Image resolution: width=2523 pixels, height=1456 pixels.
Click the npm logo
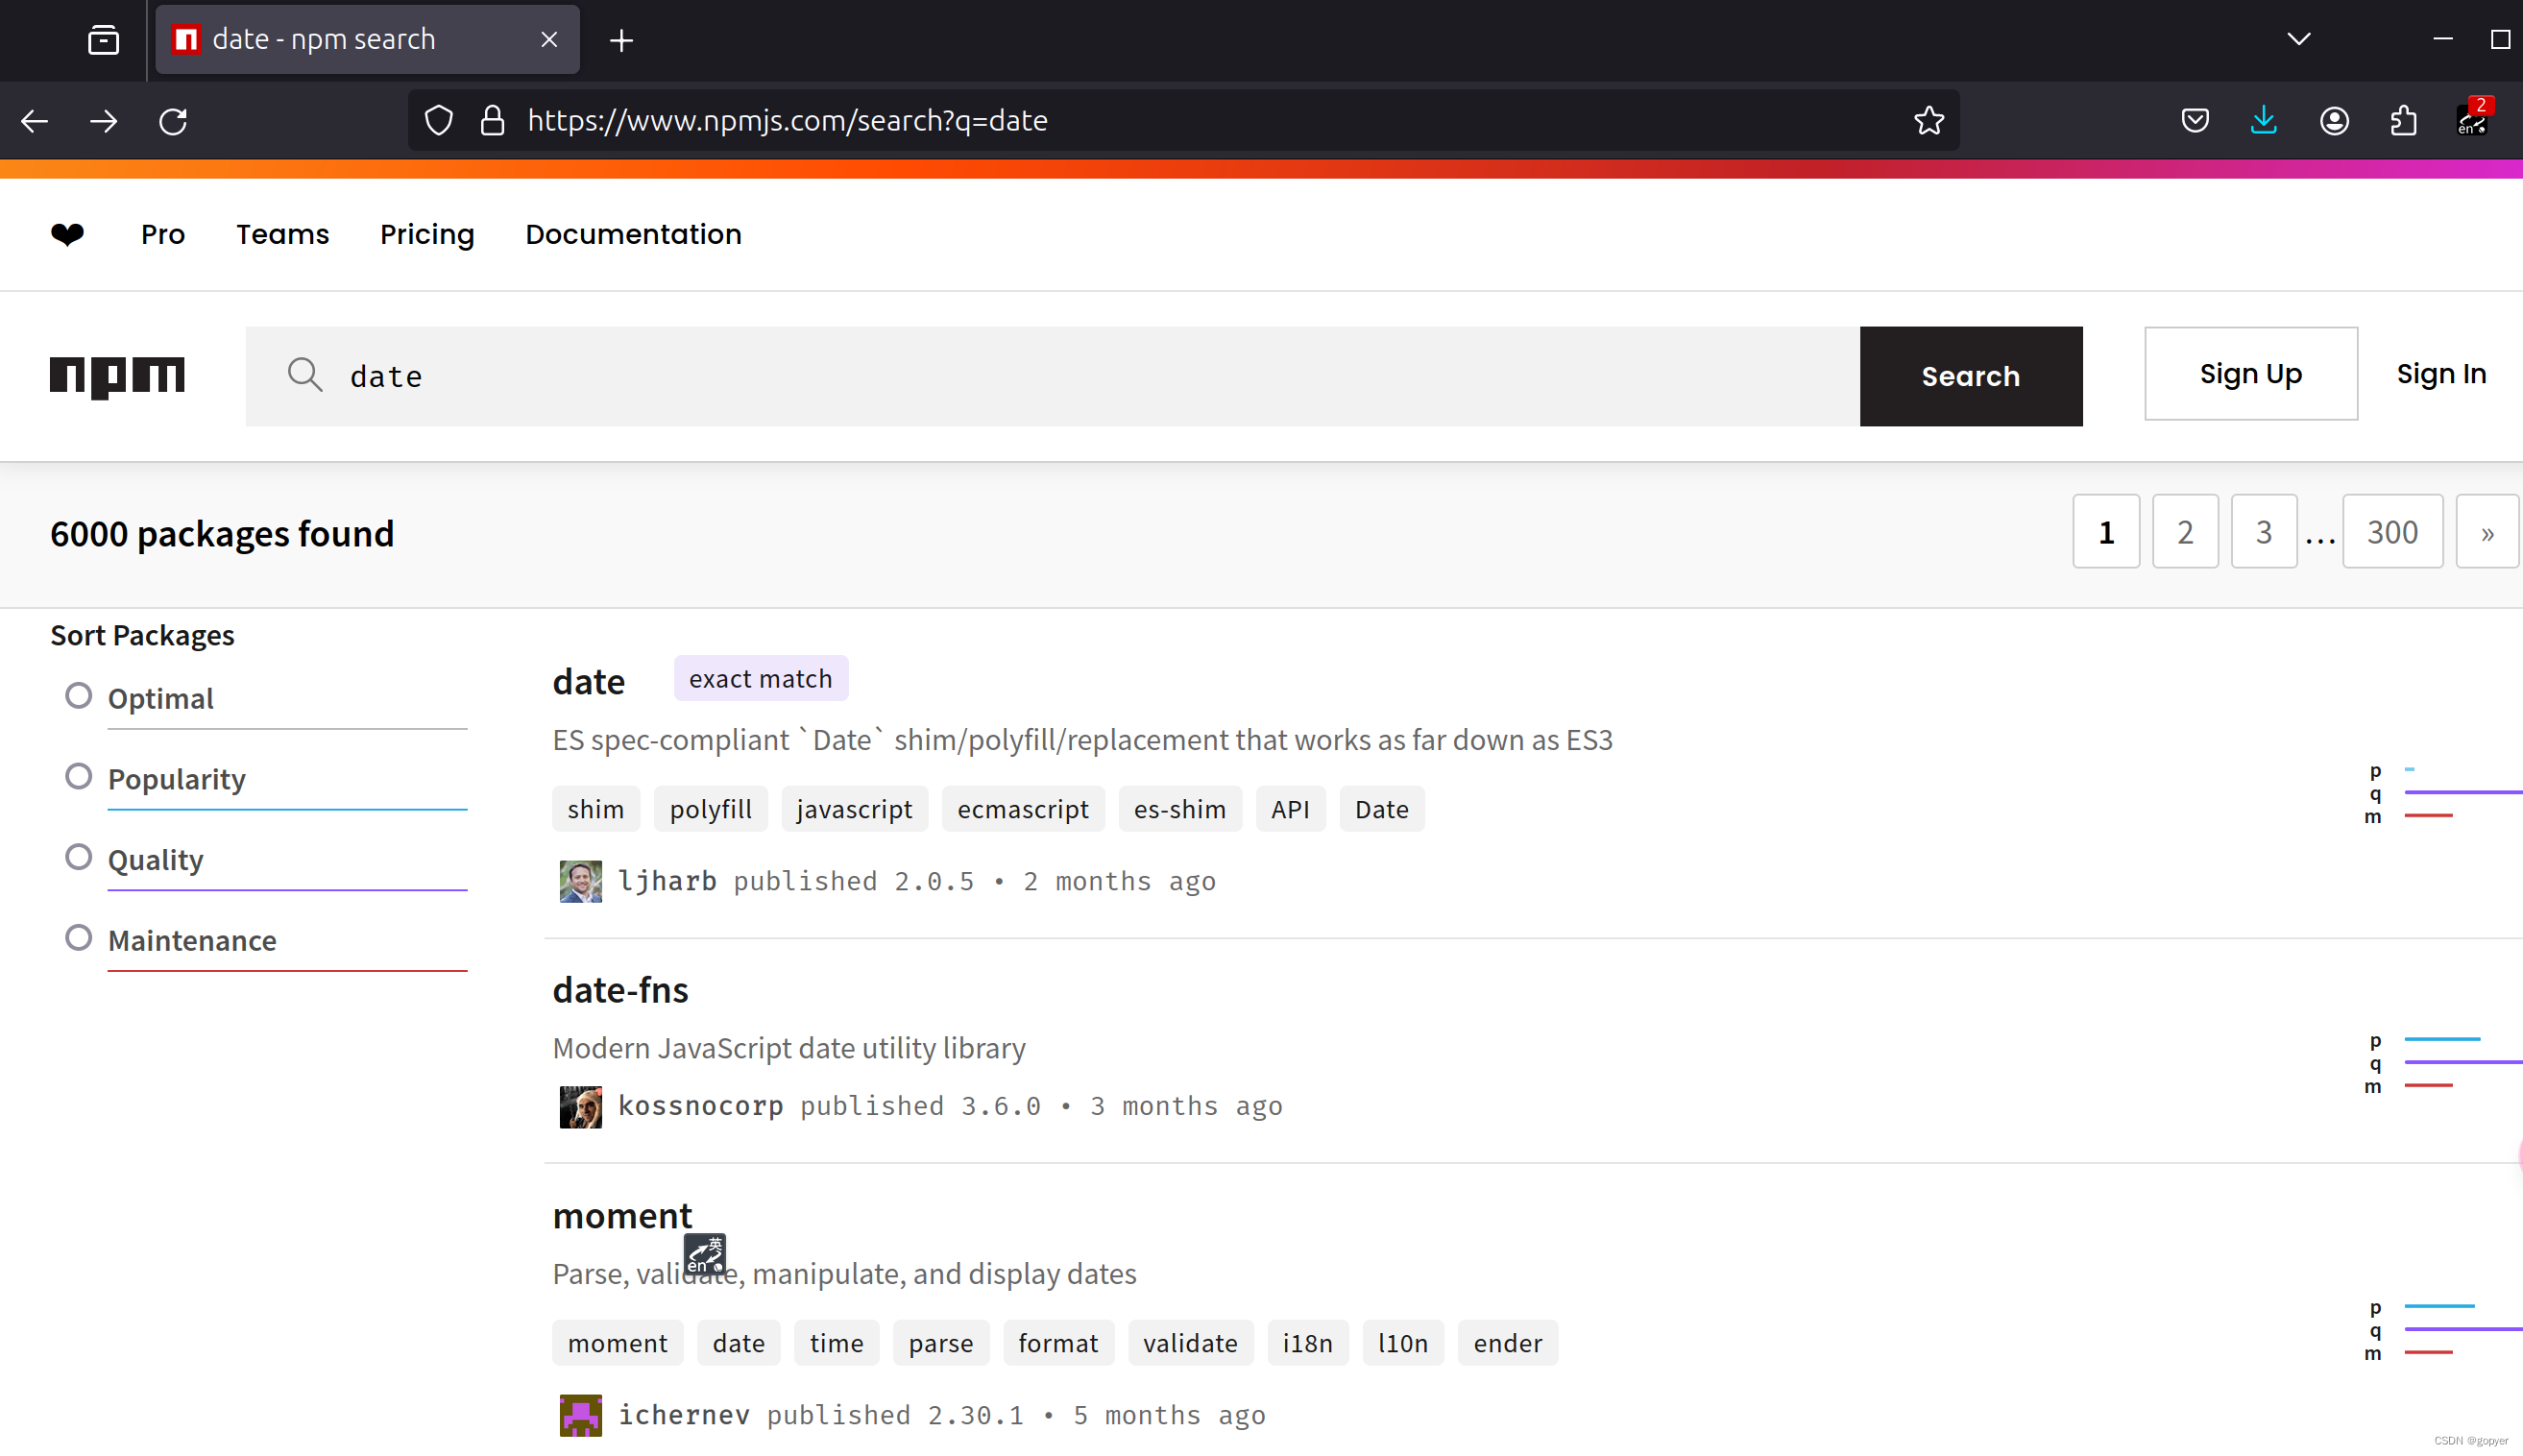click(117, 376)
